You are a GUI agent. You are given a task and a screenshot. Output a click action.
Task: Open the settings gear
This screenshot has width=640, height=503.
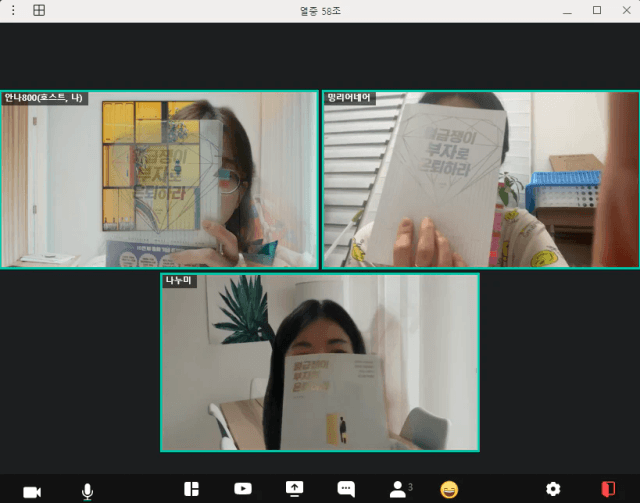click(x=553, y=489)
